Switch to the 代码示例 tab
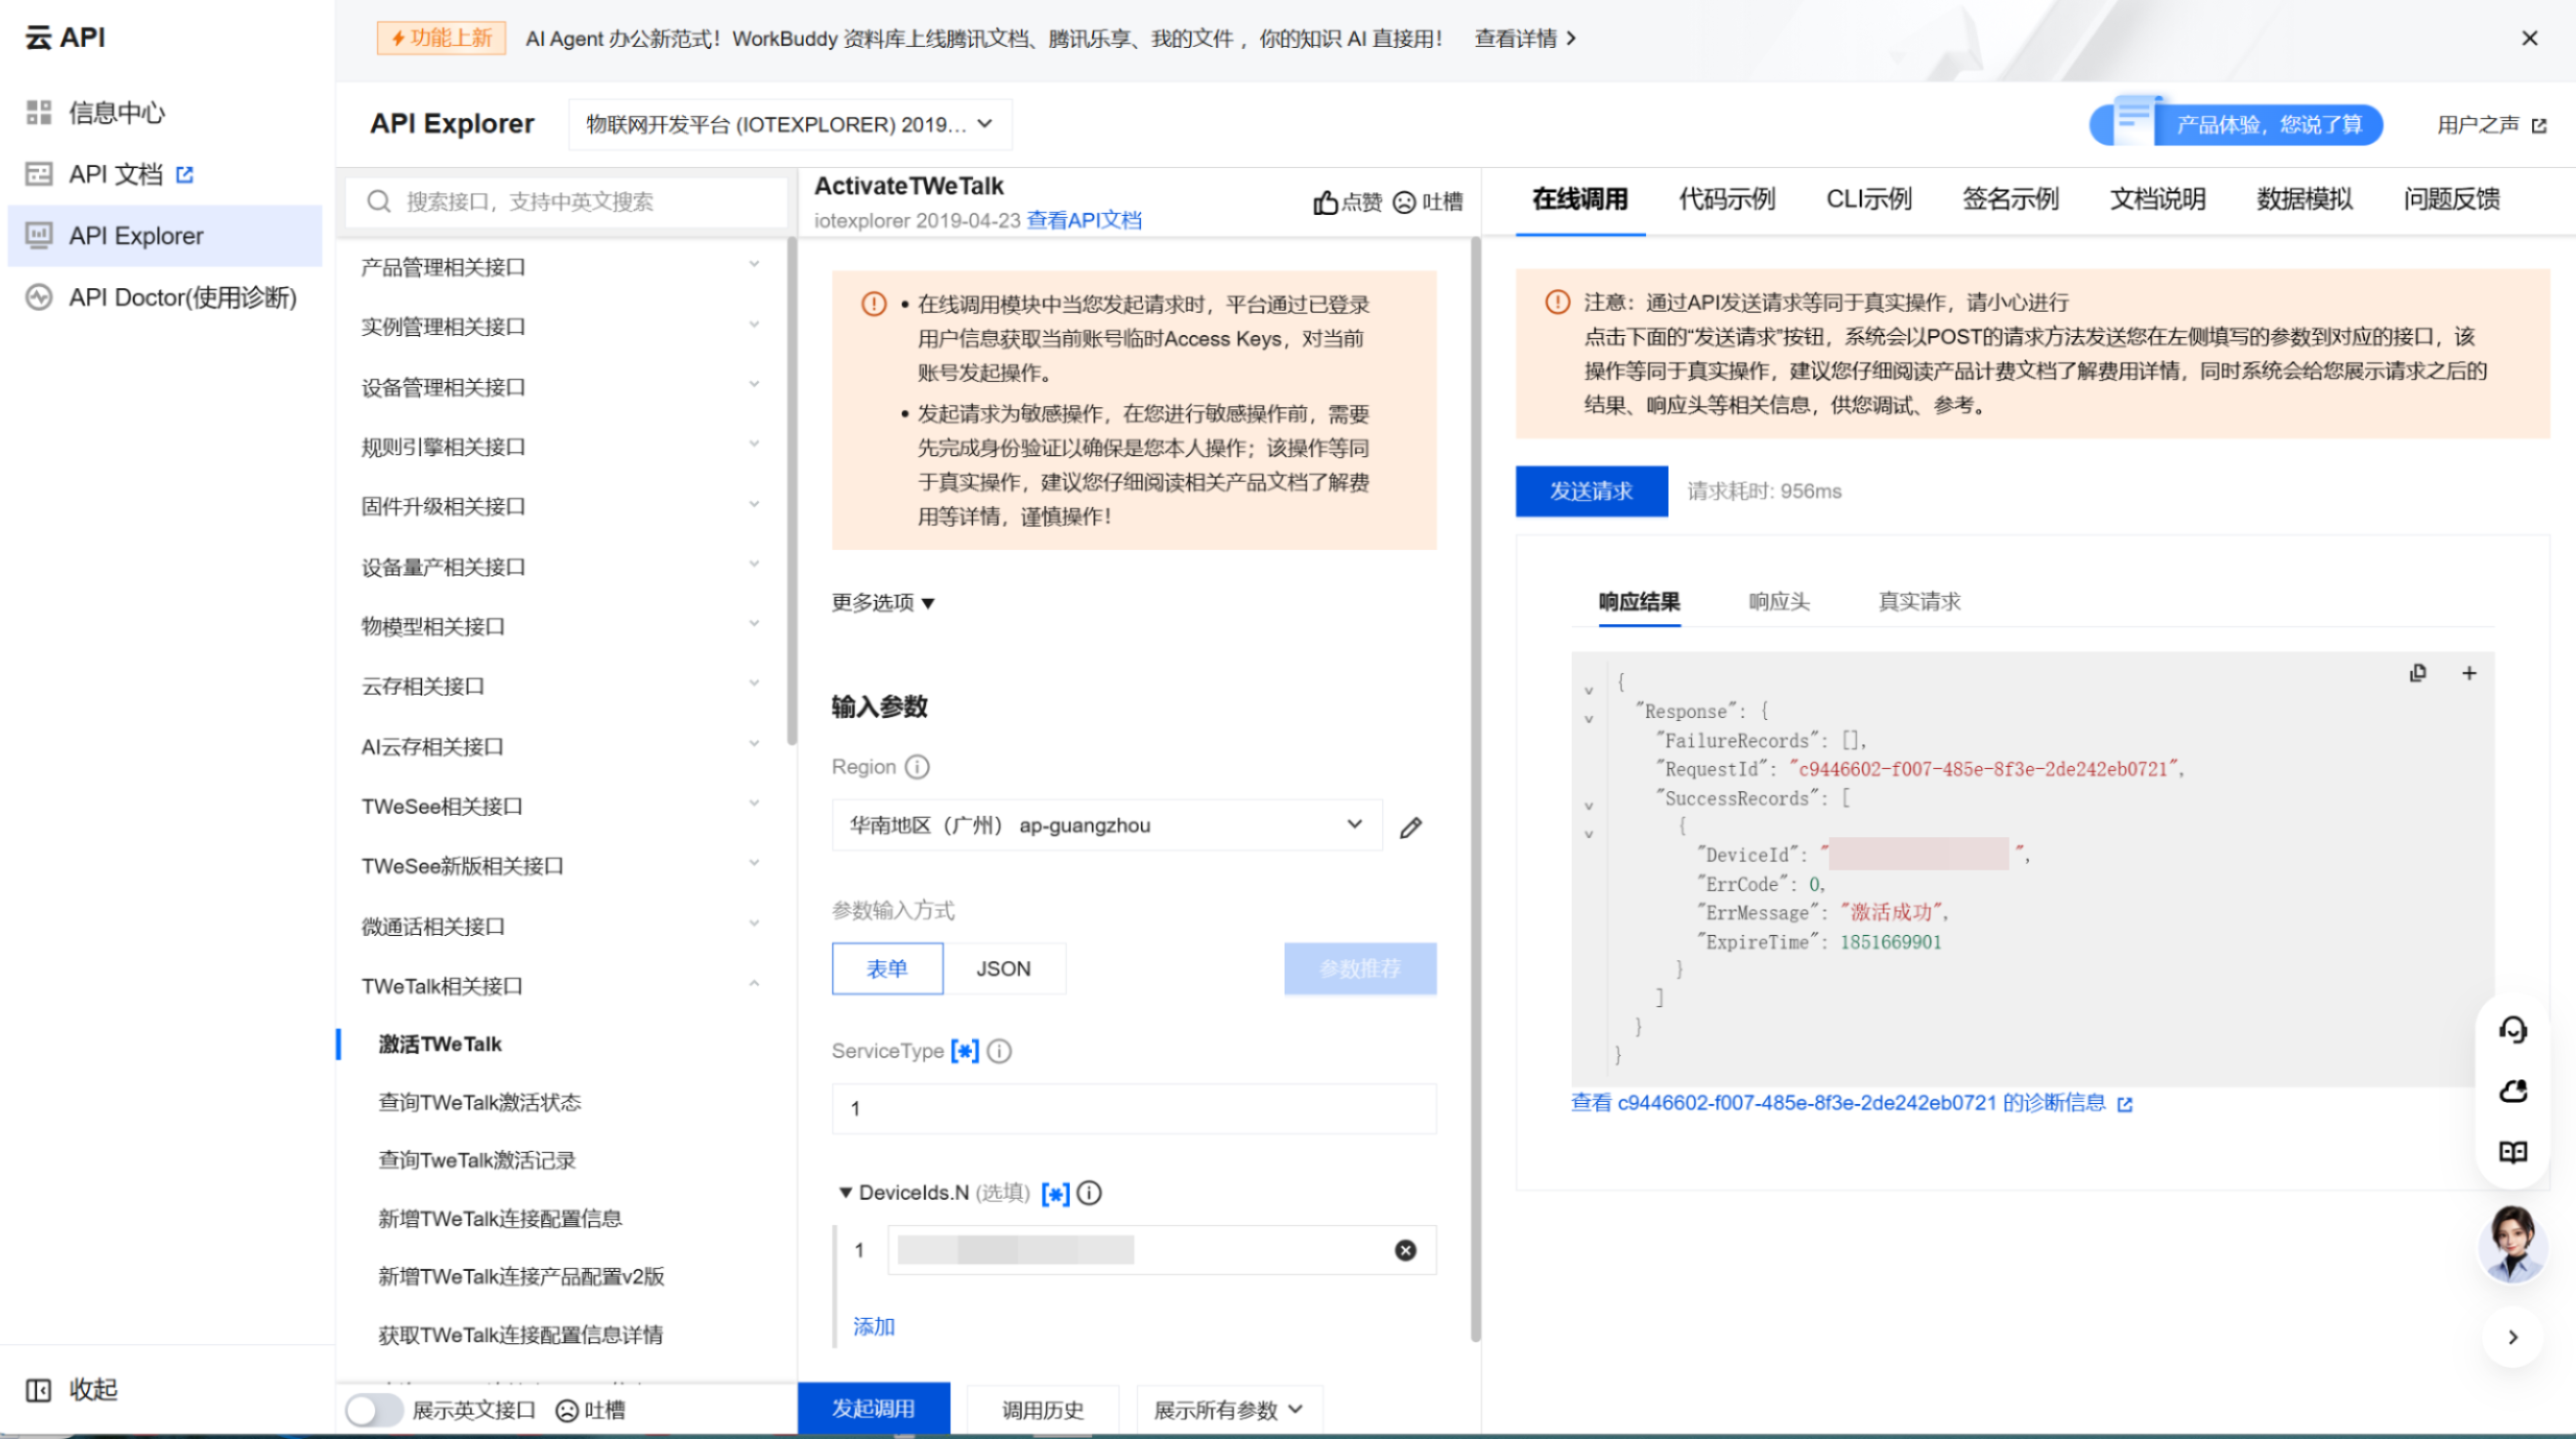The height and width of the screenshot is (1439, 2576). [x=1726, y=199]
